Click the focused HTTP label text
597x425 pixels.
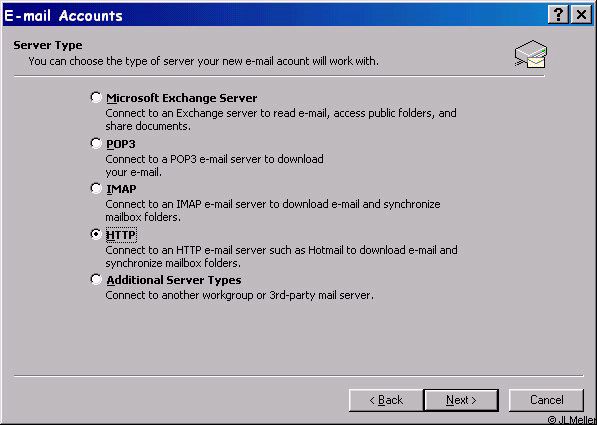point(121,235)
